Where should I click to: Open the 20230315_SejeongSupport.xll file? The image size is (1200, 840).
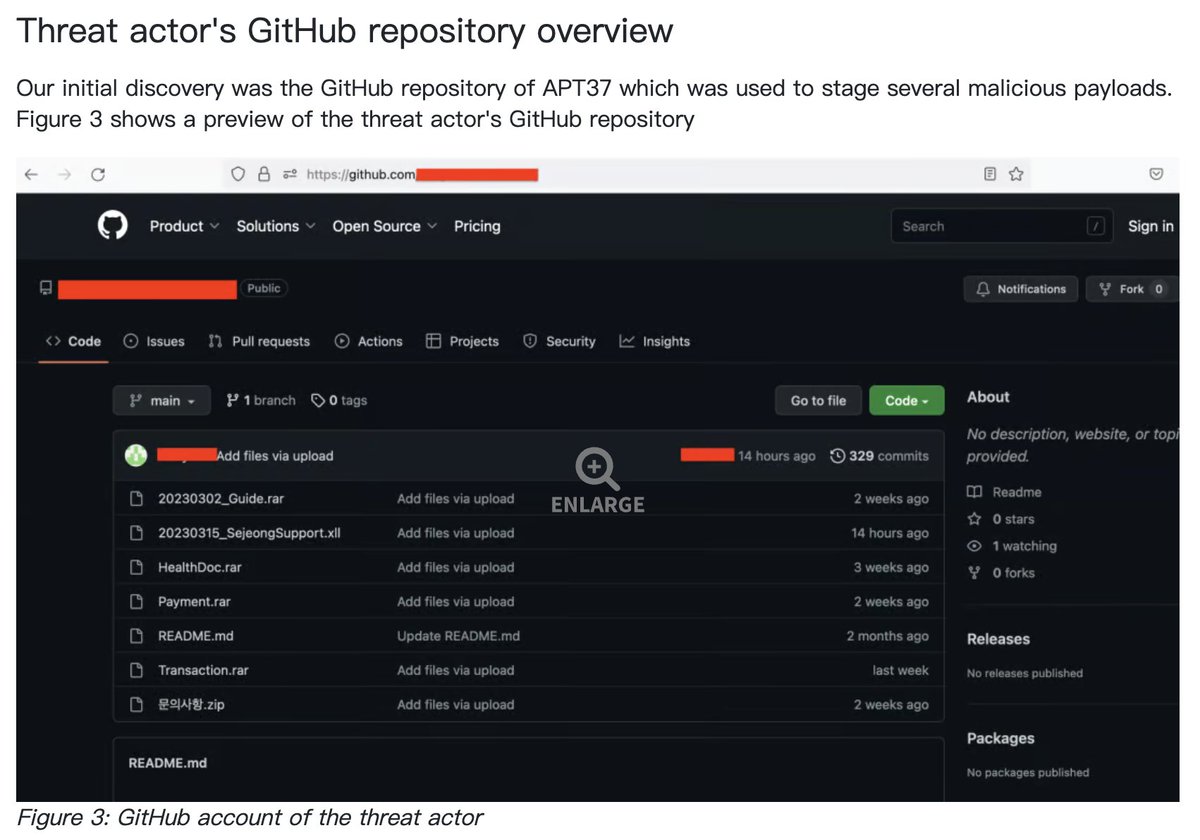point(249,533)
